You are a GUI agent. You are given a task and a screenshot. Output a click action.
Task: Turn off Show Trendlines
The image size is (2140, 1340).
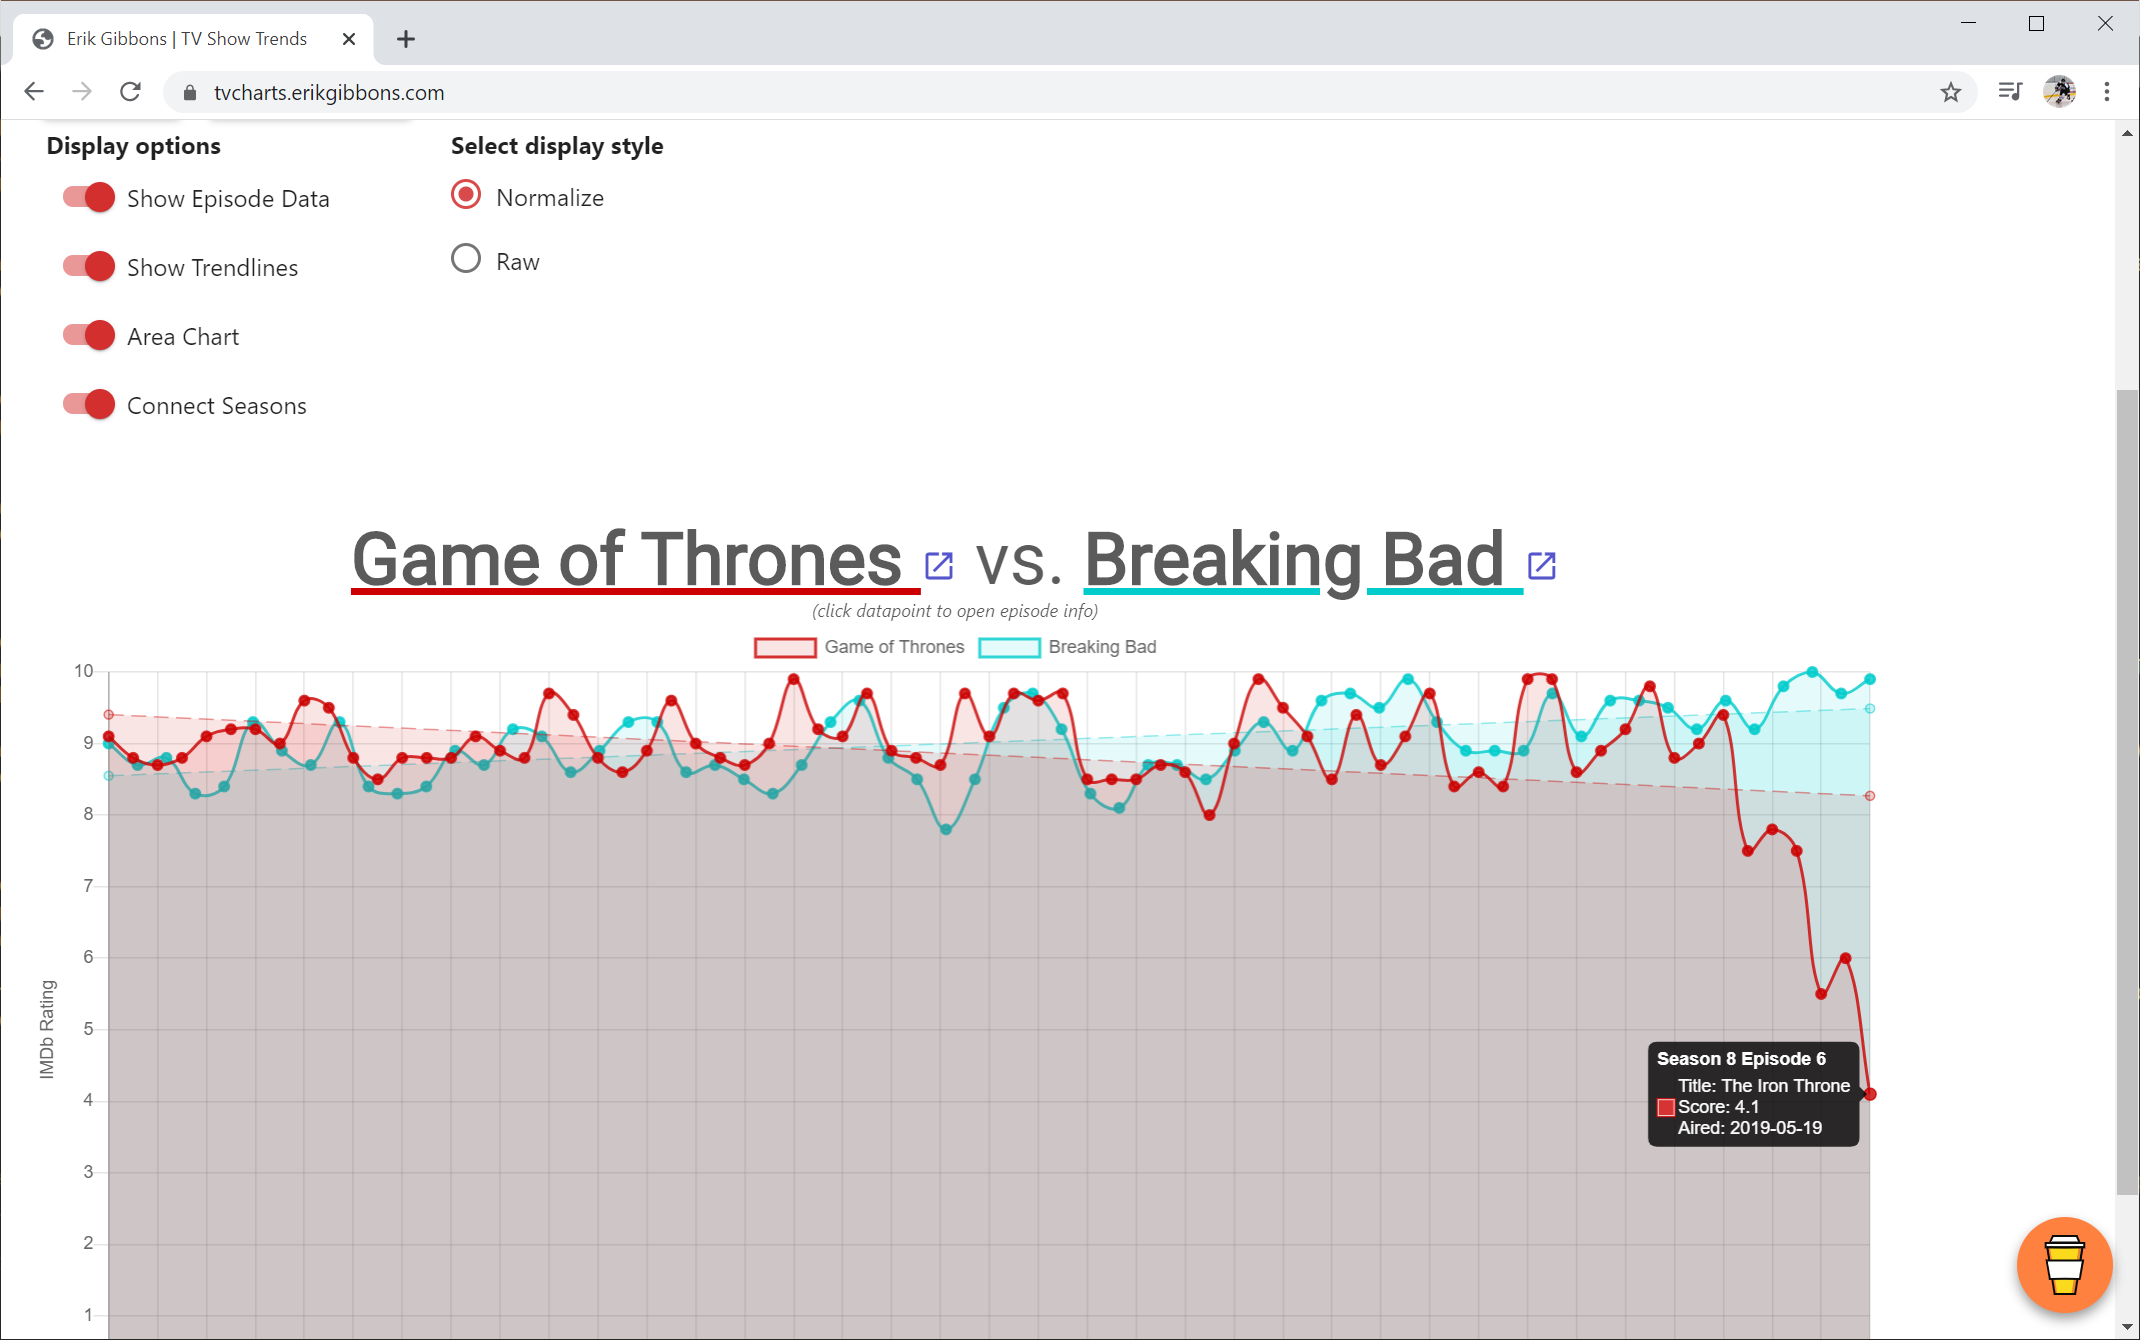point(88,266)
